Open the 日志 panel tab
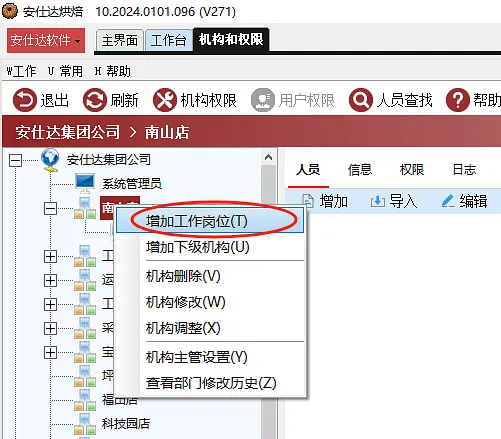Screen dimensions: 501x439 point(464,170)
